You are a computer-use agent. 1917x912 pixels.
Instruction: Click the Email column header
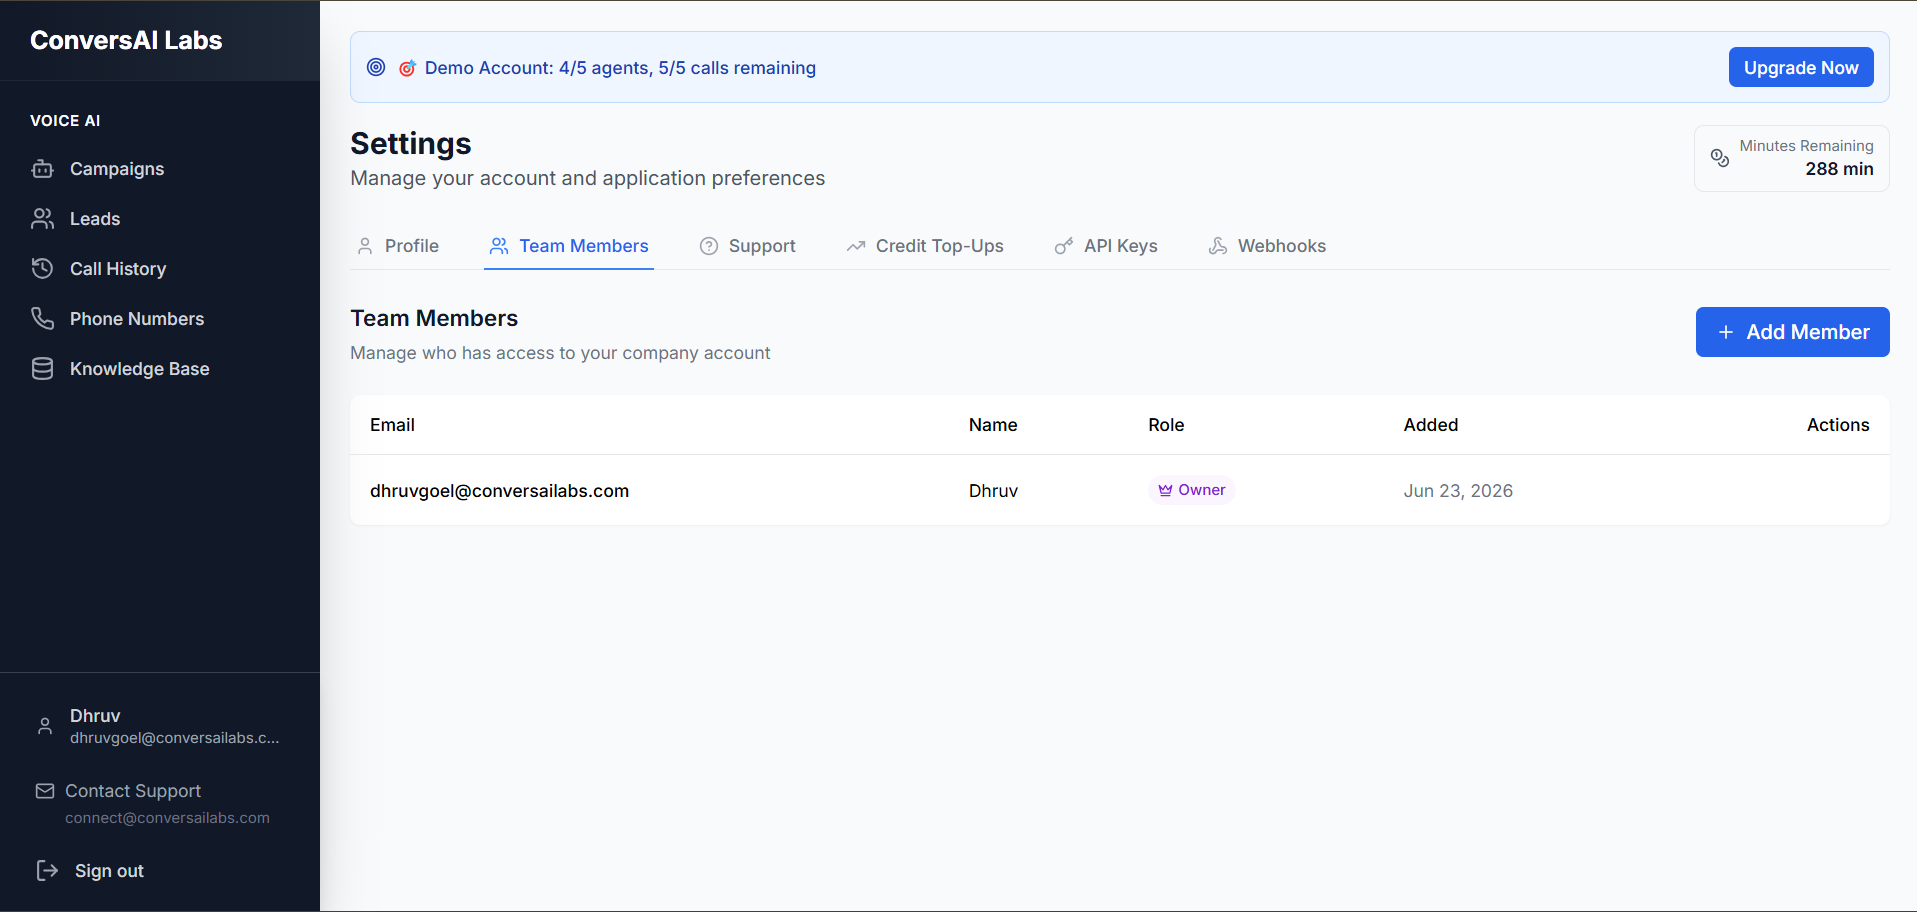(392, 425)
